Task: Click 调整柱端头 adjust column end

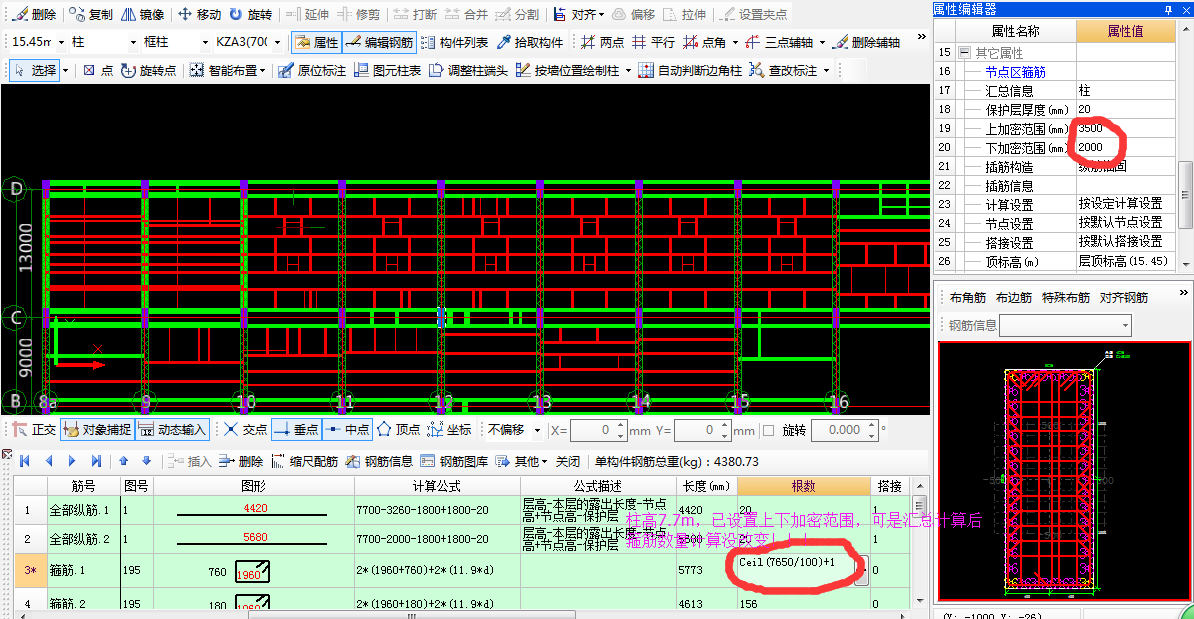Action: pyautogui.click(x=468, y=71)
